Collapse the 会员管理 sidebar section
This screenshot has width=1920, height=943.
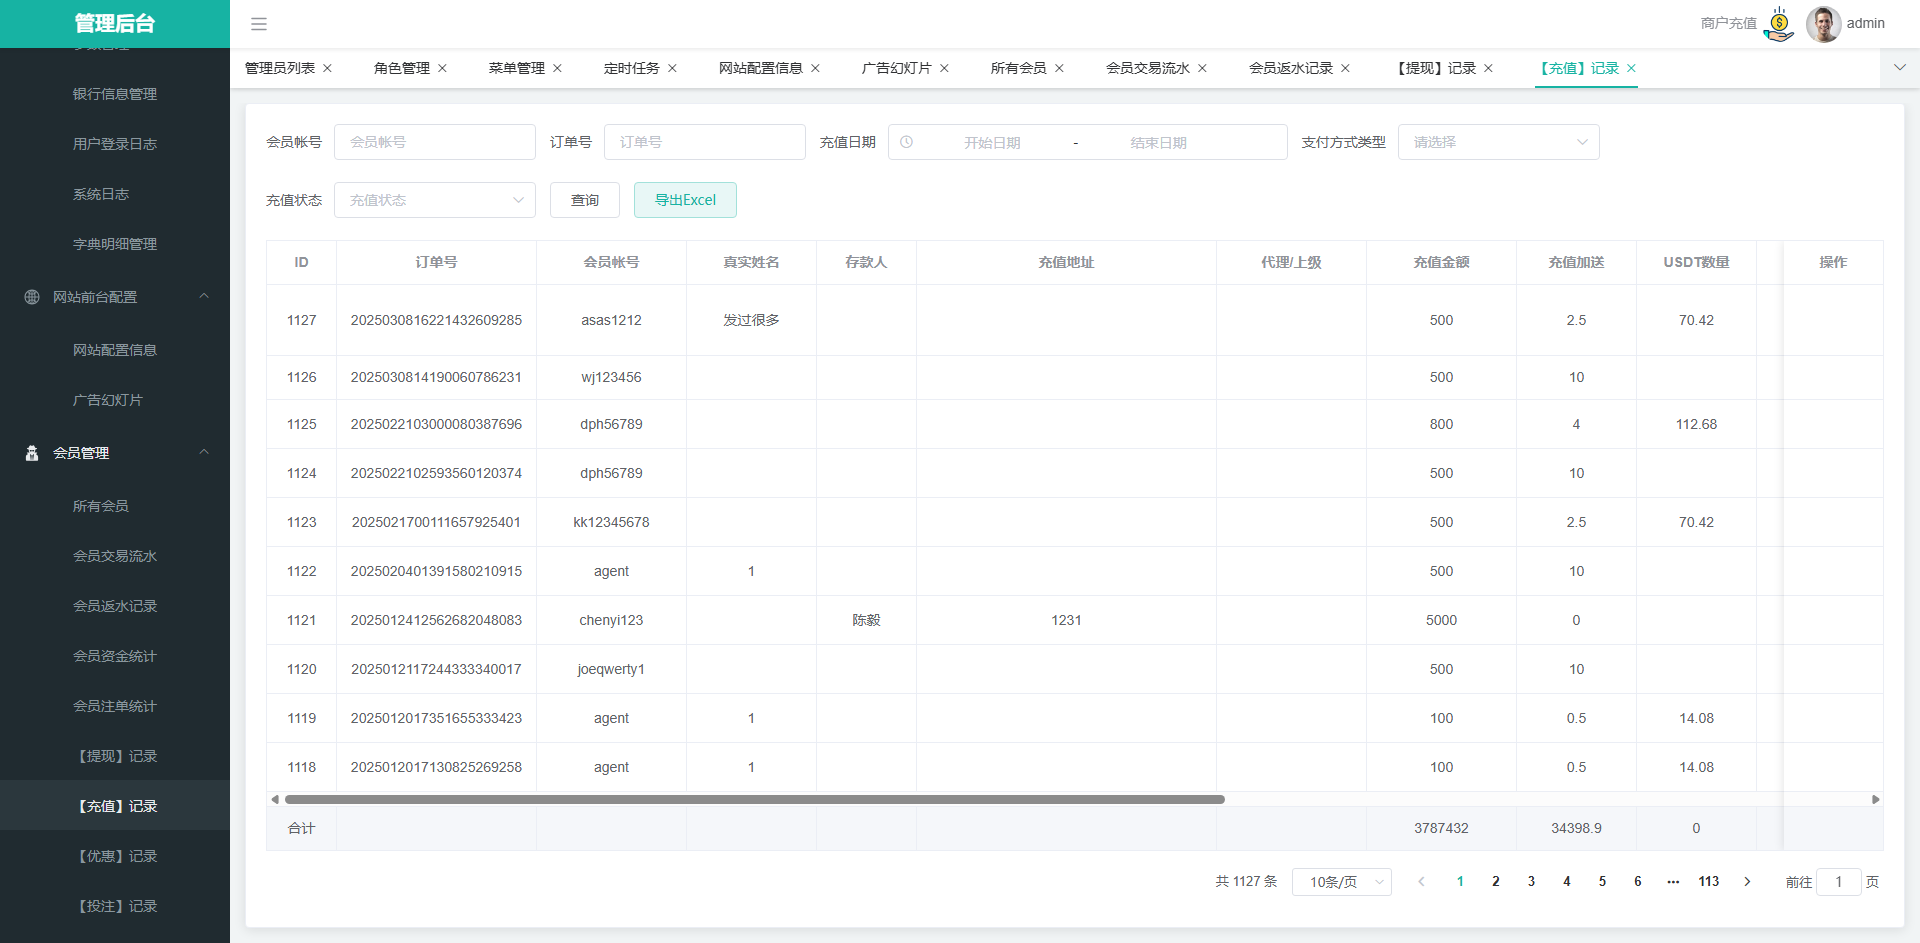pos(204,452)
